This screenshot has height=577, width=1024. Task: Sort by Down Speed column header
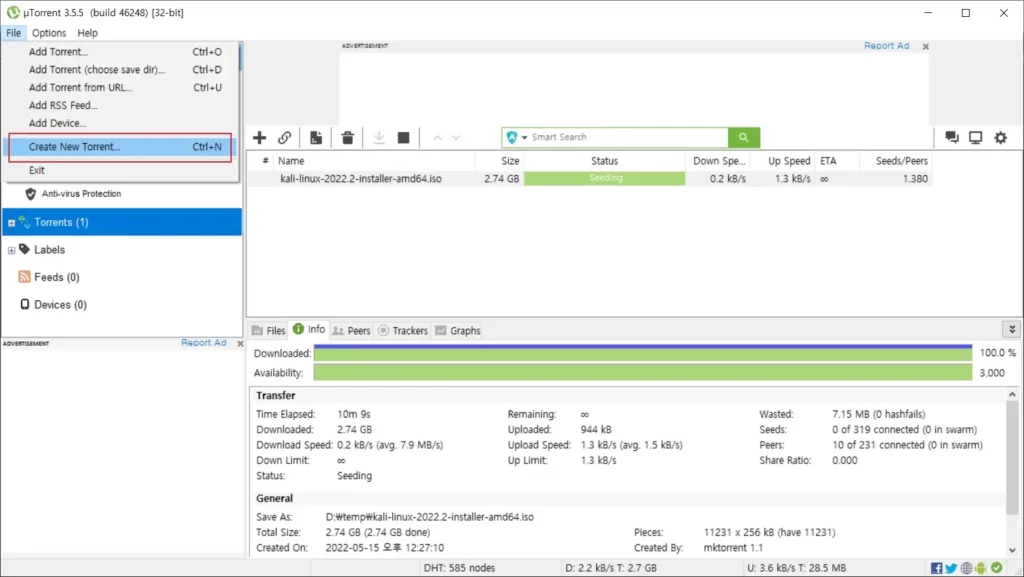click(718, 161)
